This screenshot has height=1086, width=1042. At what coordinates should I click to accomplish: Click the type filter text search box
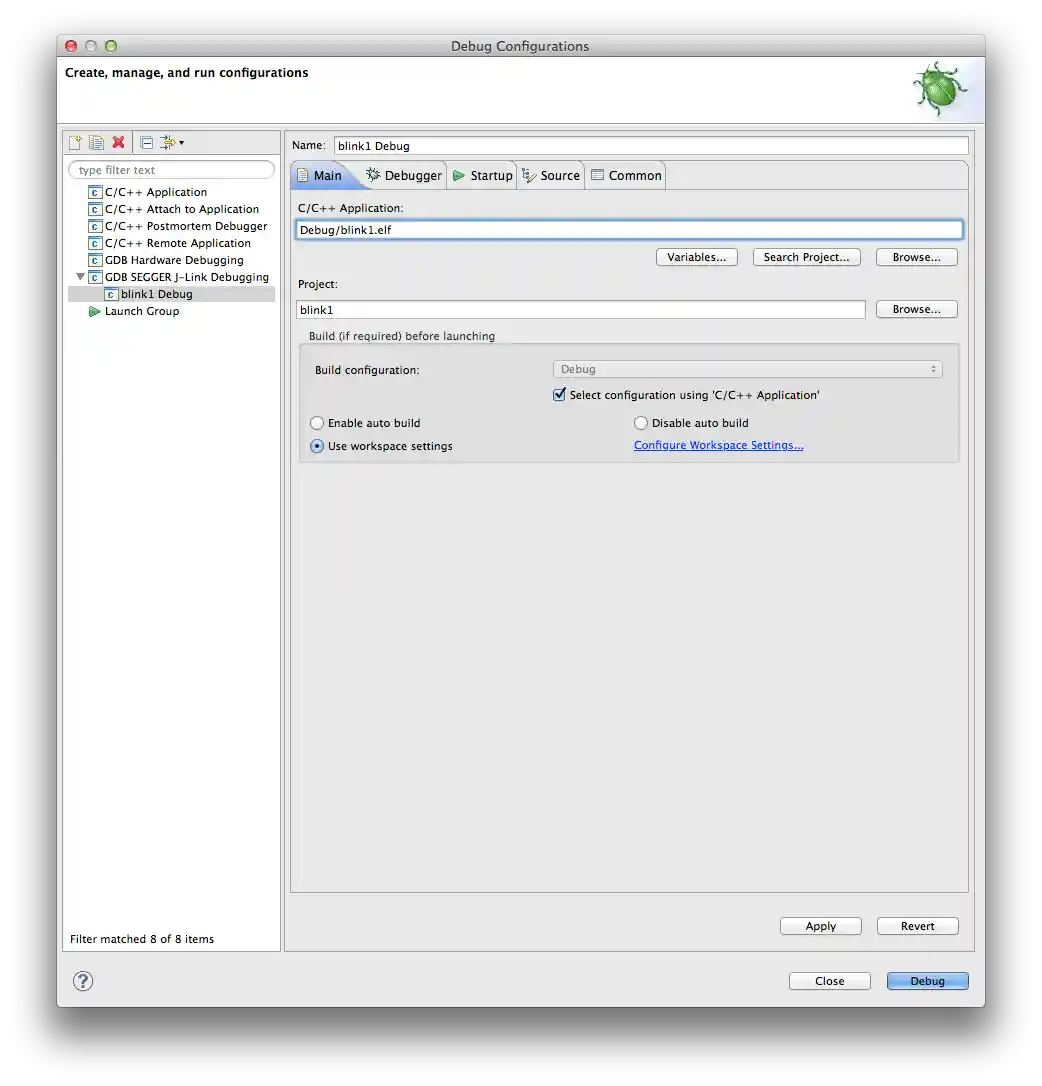[x=171, y=170]
